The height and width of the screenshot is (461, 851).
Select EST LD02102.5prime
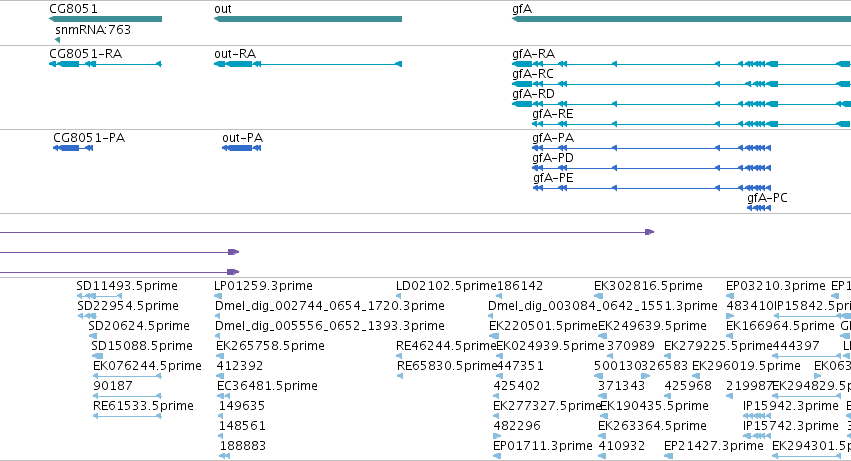[x=446, y=286]
